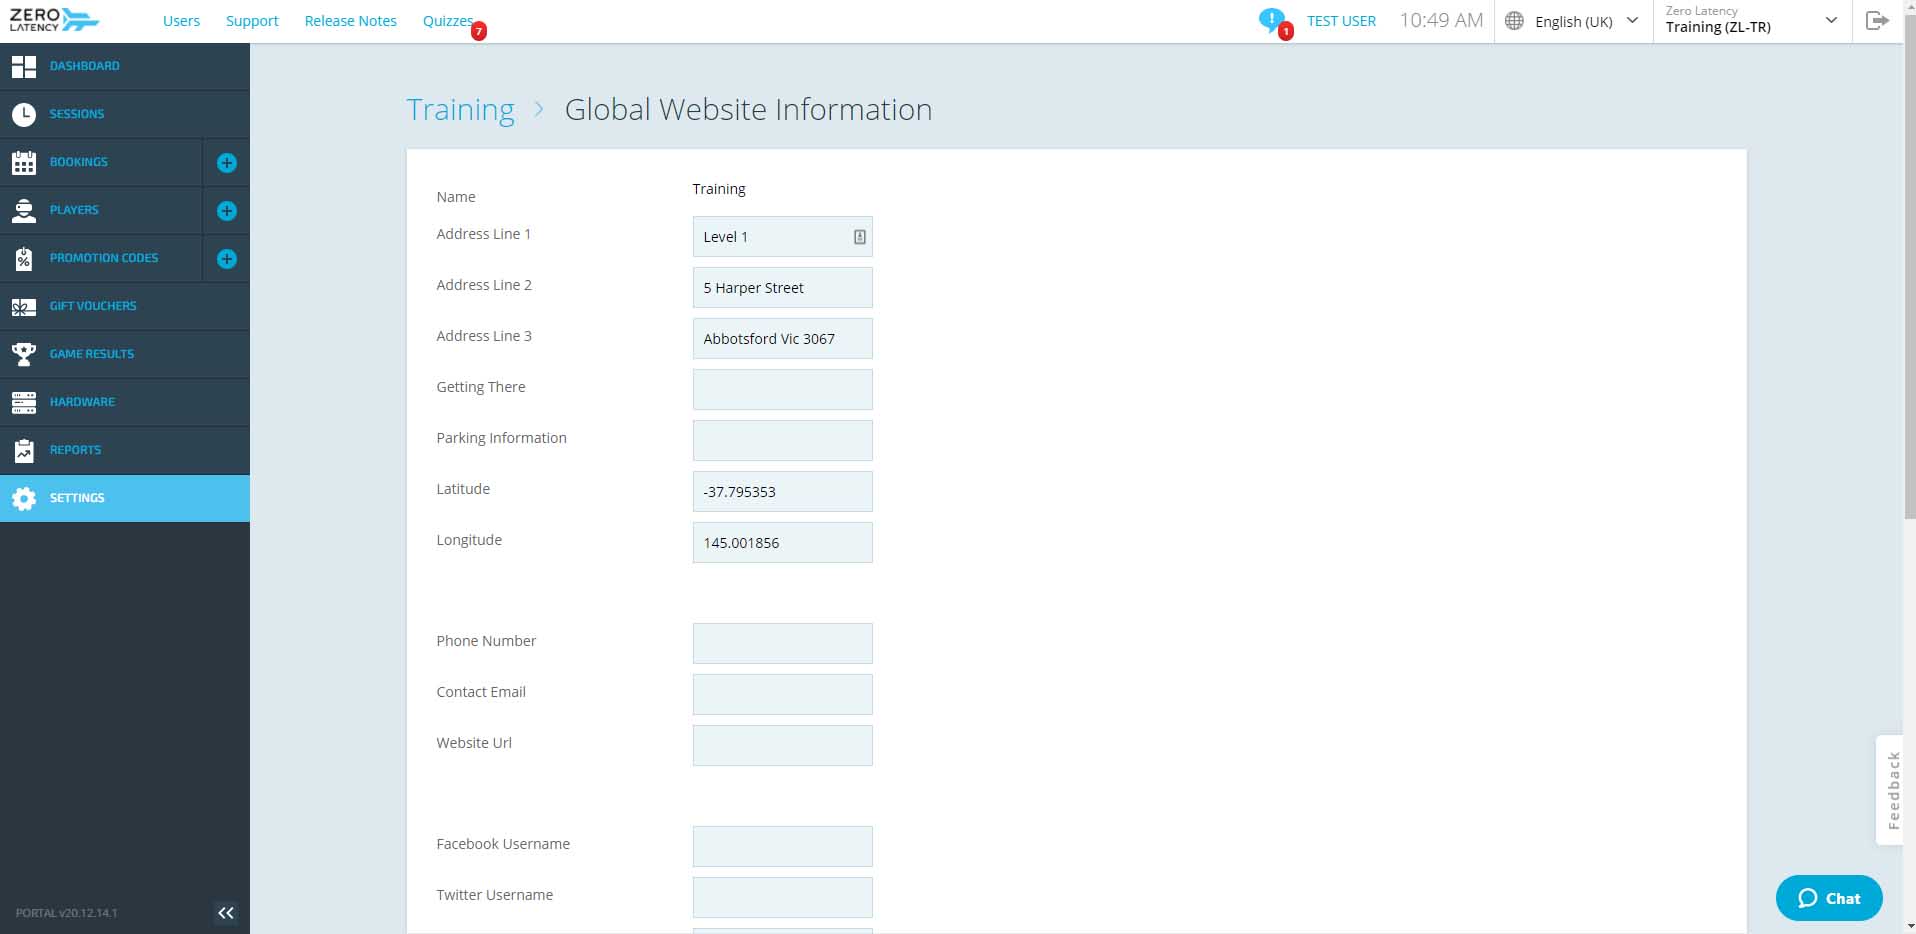
Task: Open notifications bubble icon
Action: [1271, 20]
